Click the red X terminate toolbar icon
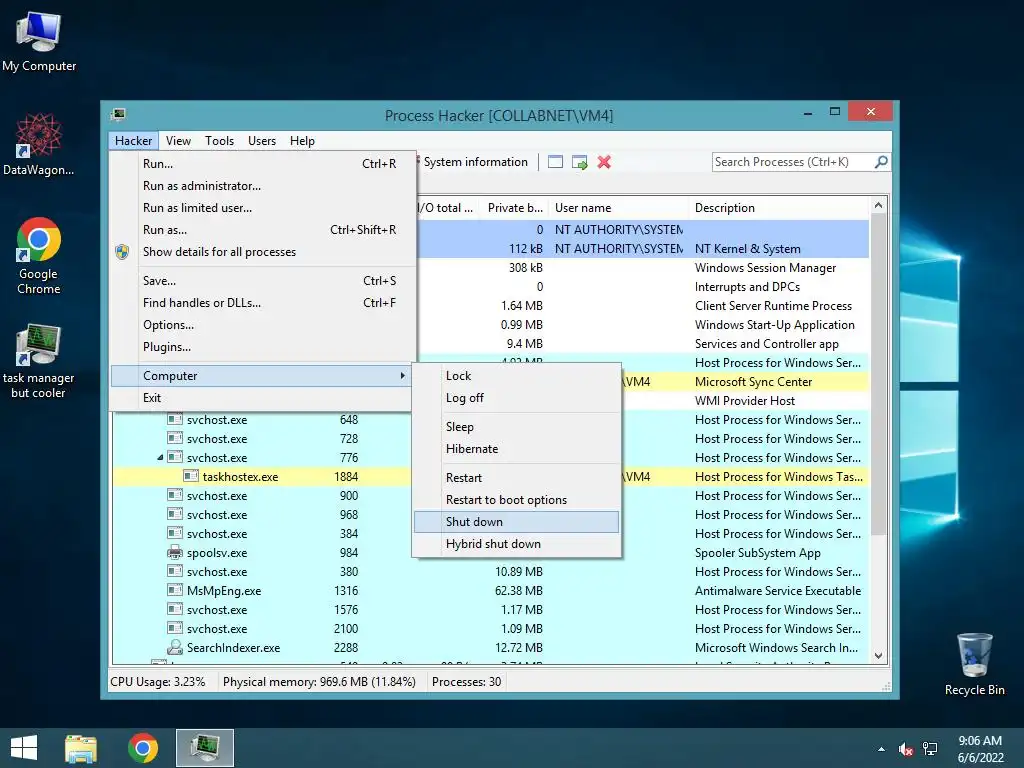 coord(604,162)
